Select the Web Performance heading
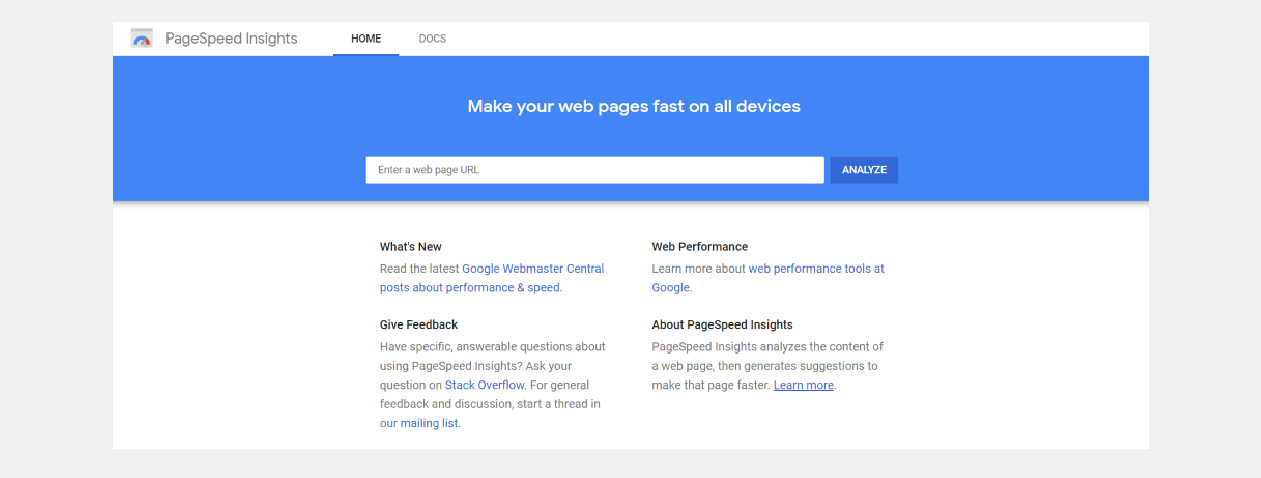The height and width of the screenshot is (478, 1261). pos(699,247)
